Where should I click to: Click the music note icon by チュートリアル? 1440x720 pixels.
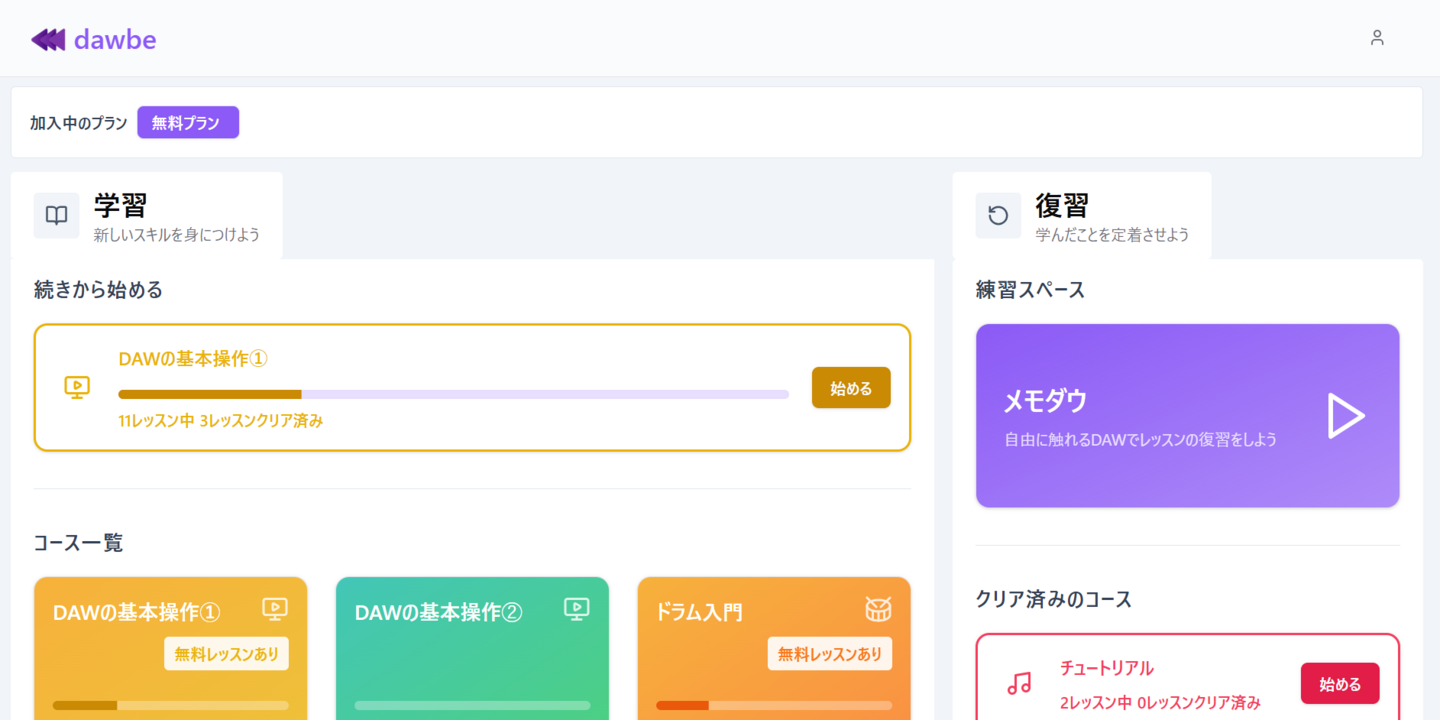coord(1019,683)
